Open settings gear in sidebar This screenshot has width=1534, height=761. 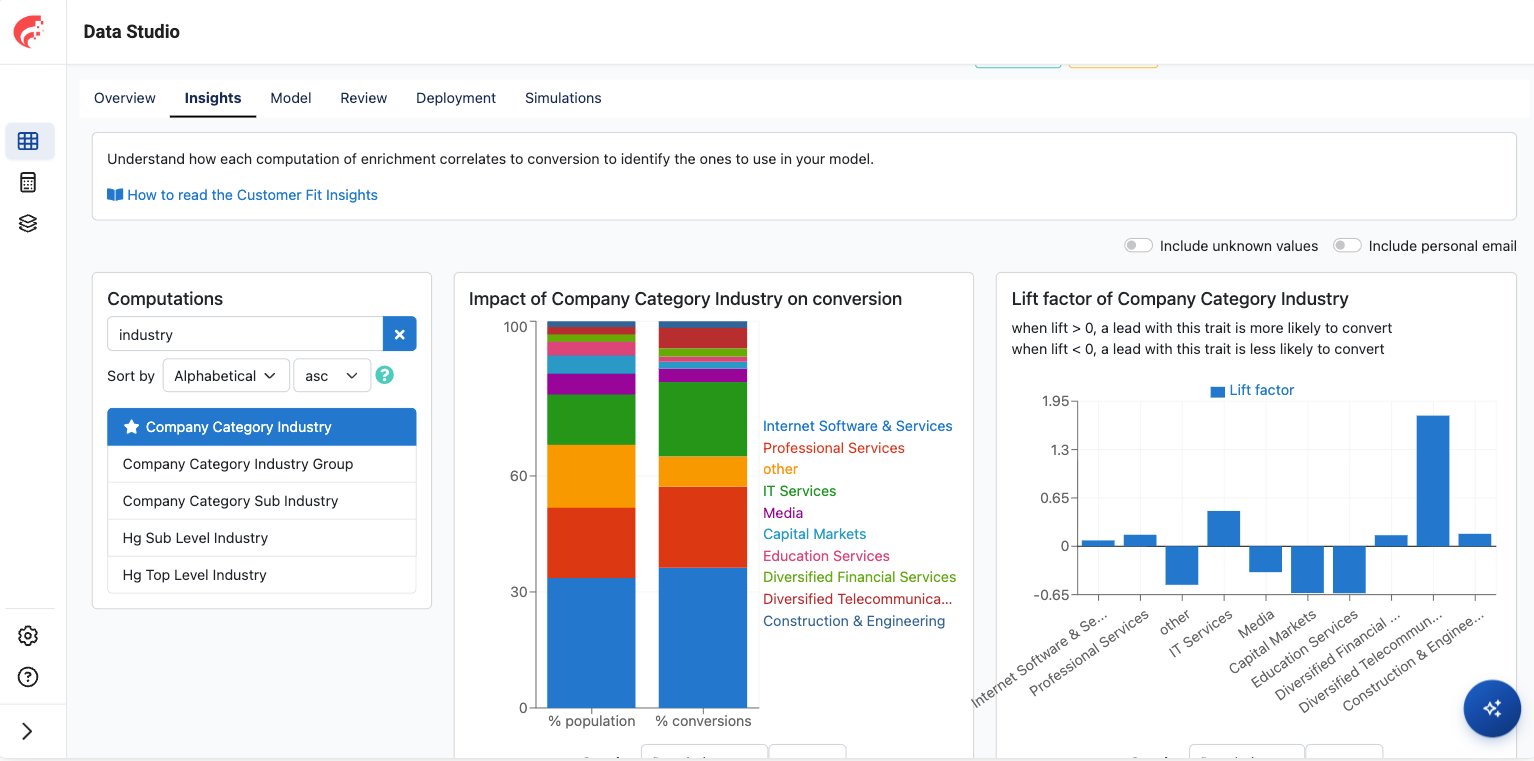29,636
